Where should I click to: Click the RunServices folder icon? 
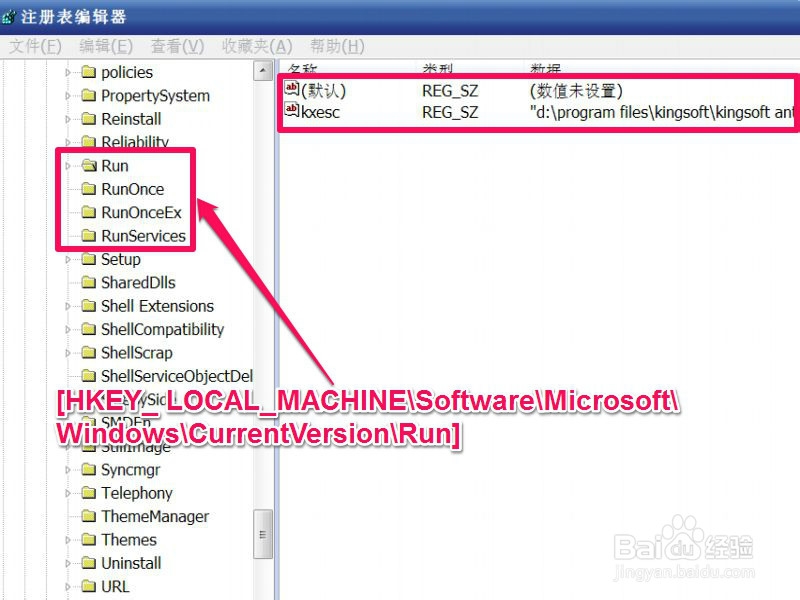coord(89,236)
